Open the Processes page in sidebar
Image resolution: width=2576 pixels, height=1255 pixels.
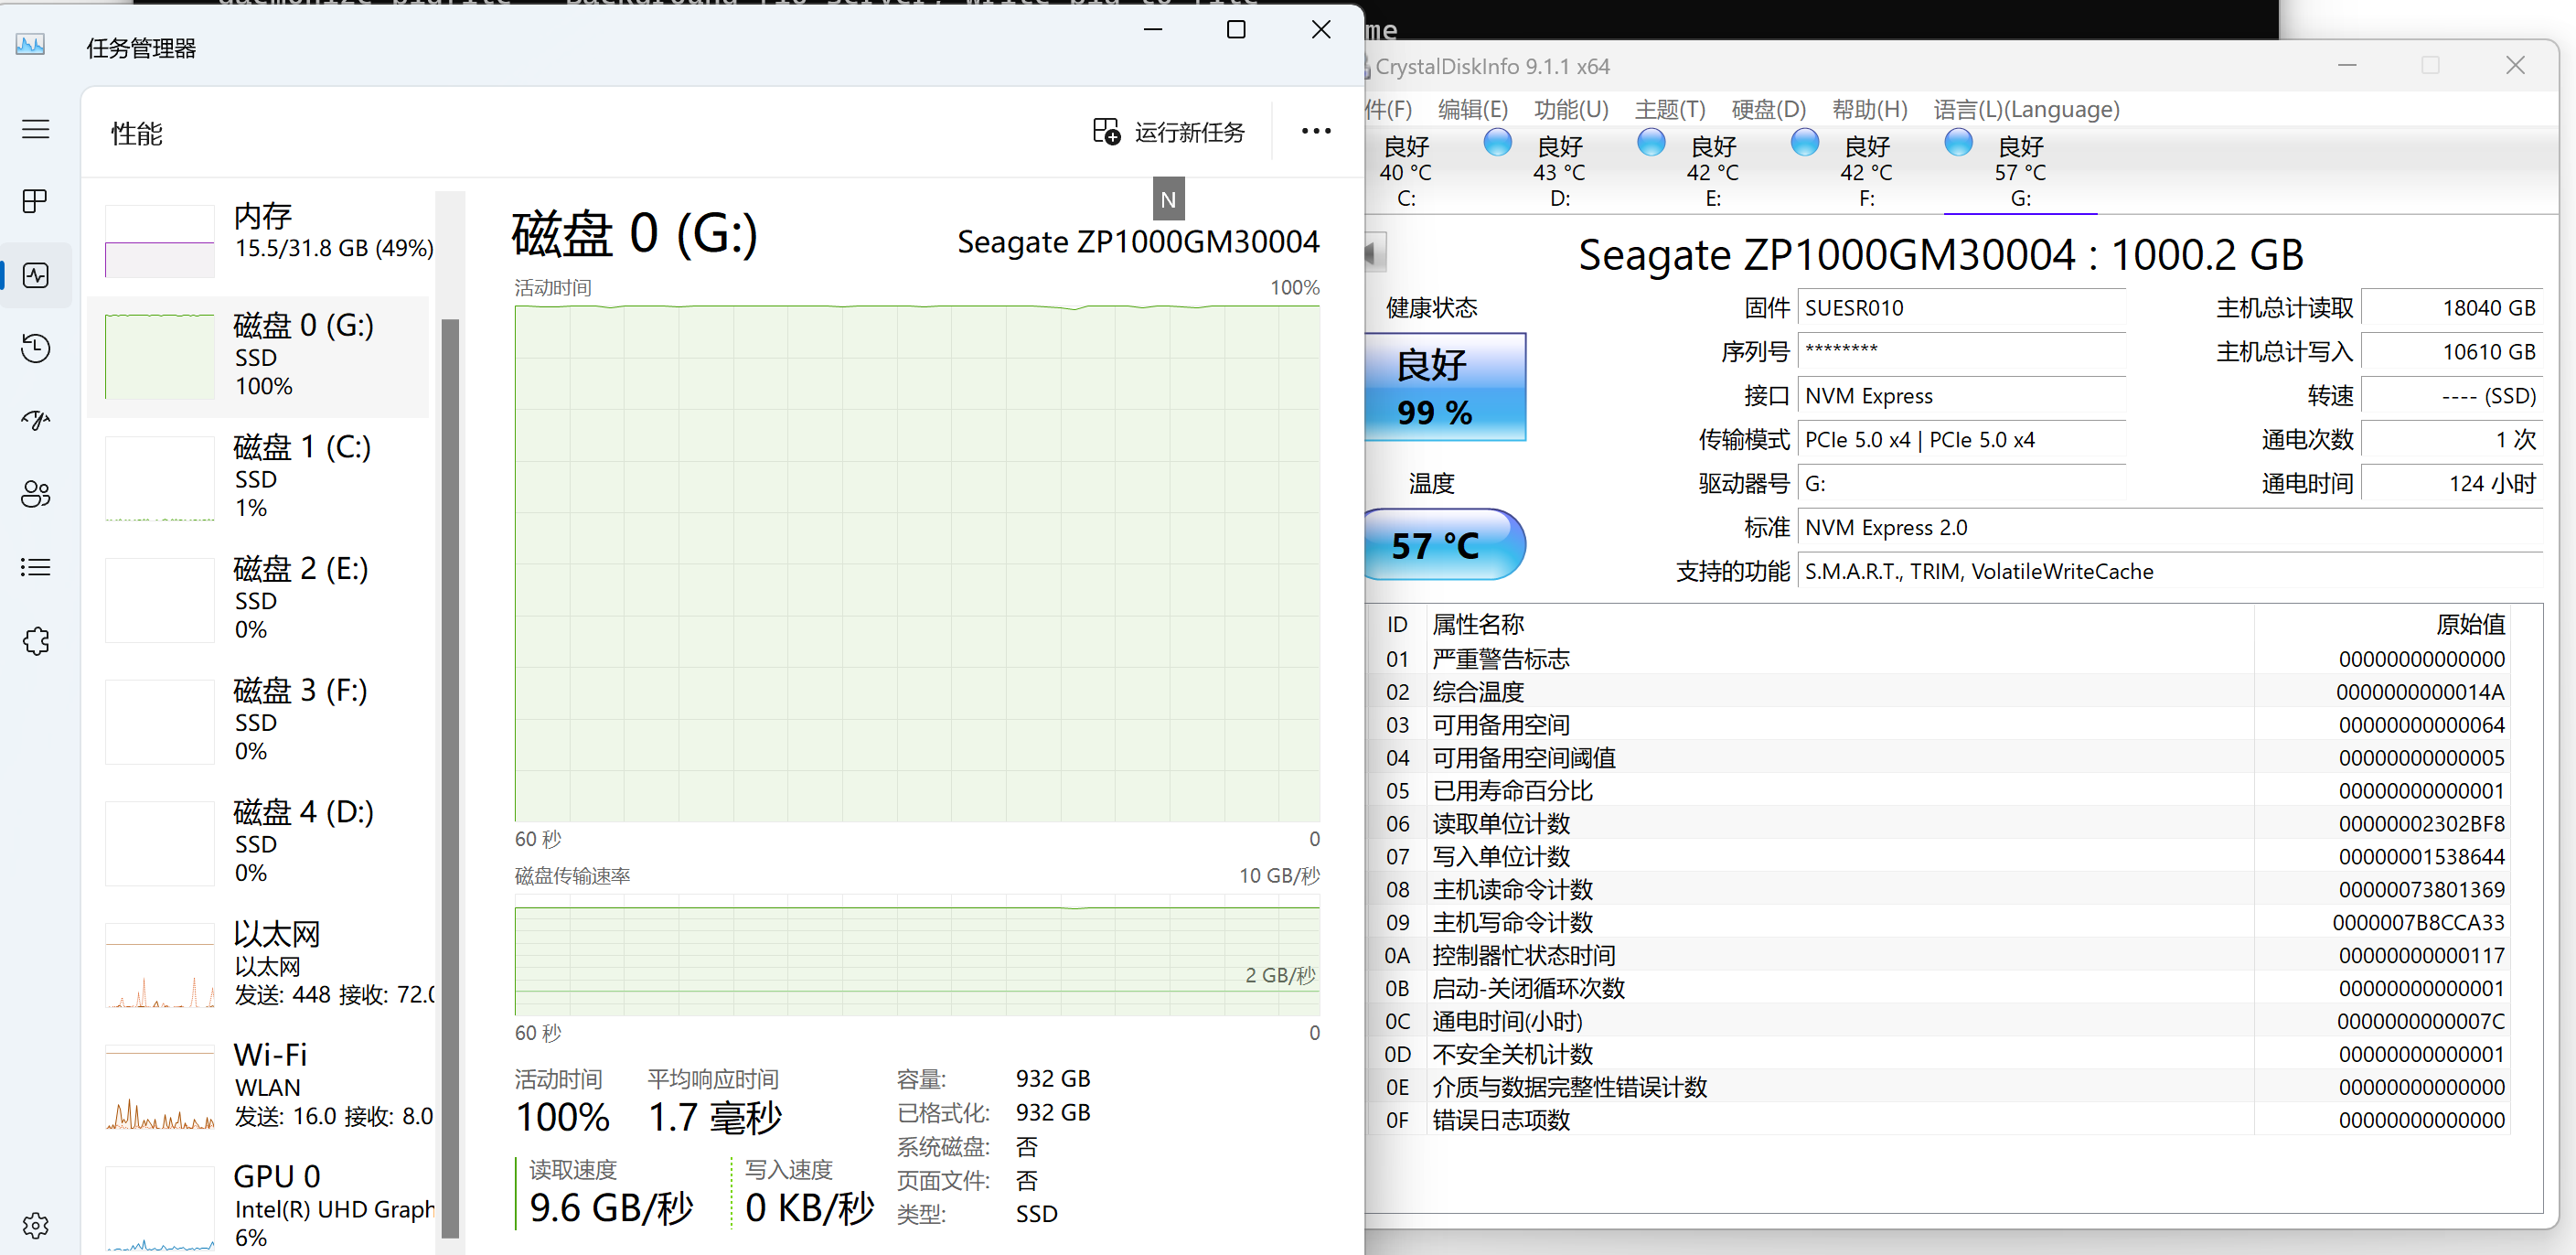point(35,201)
